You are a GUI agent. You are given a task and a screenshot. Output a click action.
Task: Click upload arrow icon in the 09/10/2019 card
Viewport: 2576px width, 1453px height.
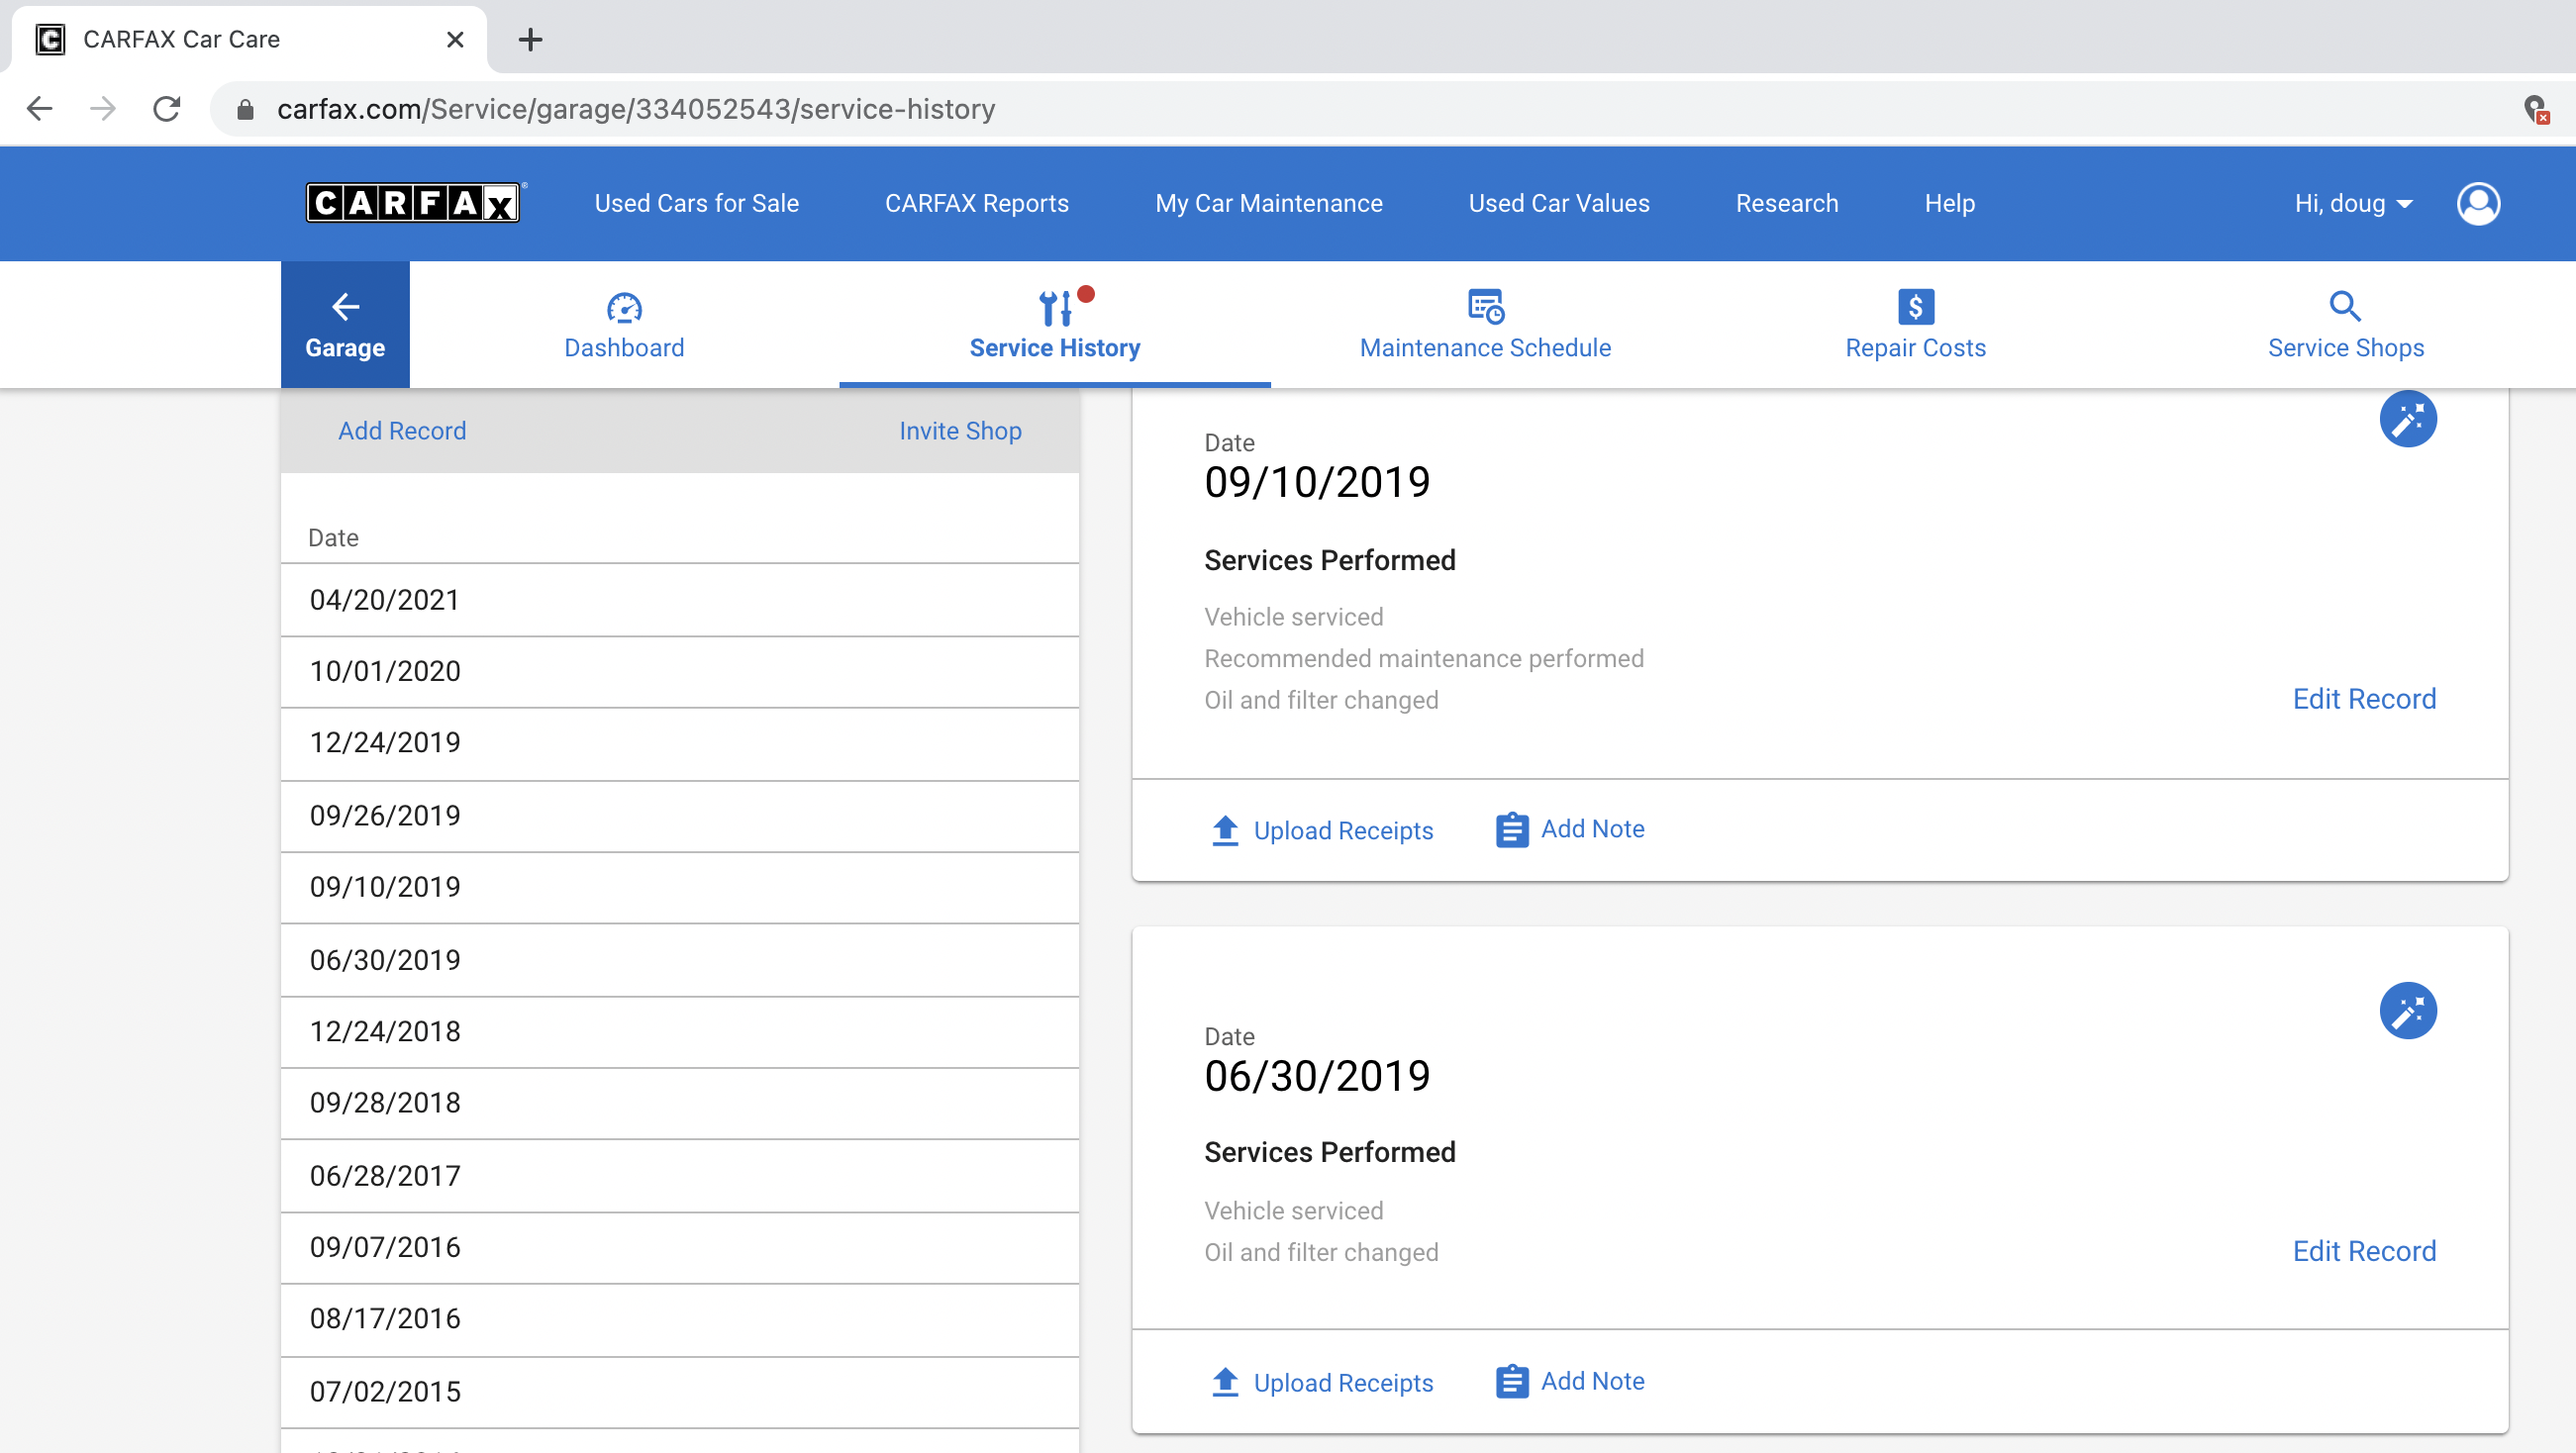[x=1225, y=830]
